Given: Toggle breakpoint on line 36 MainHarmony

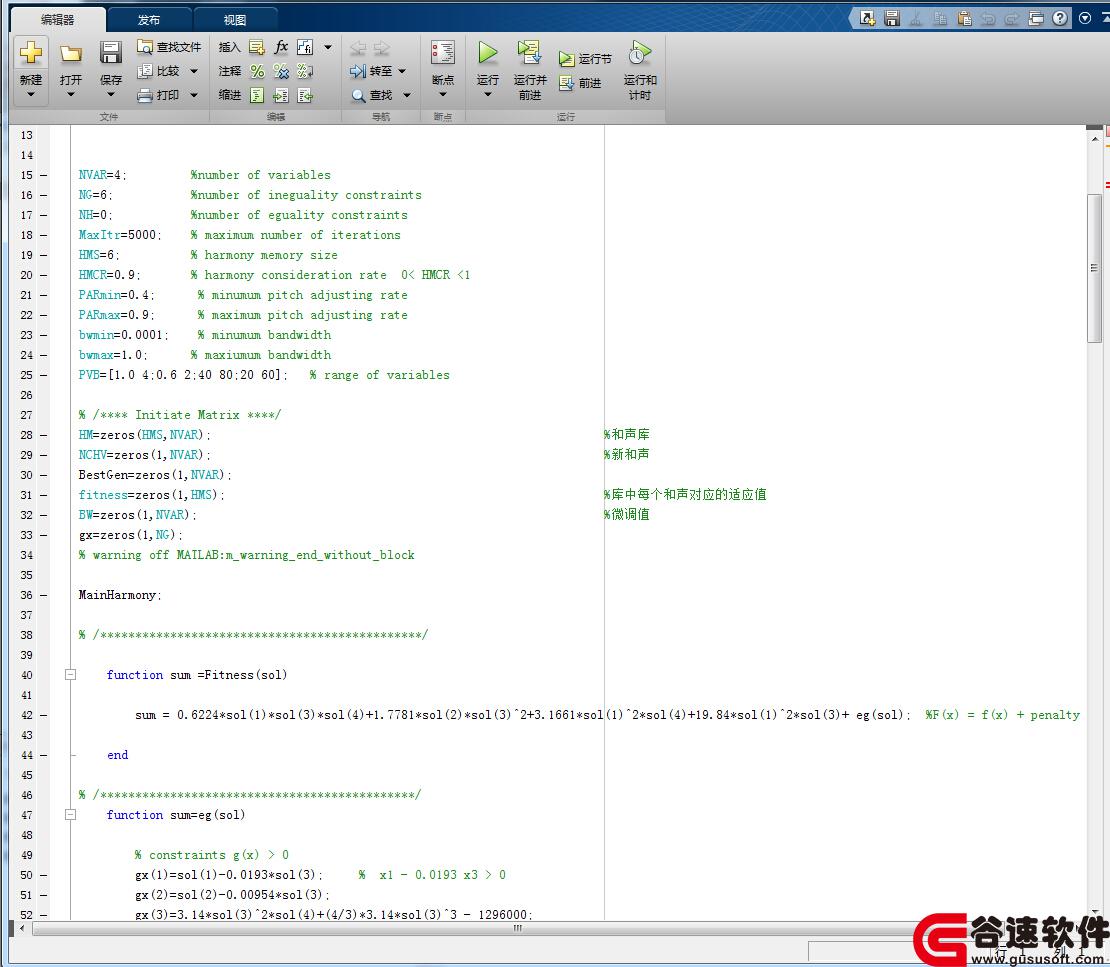Looking at the screenshot, I should point(43,595).
